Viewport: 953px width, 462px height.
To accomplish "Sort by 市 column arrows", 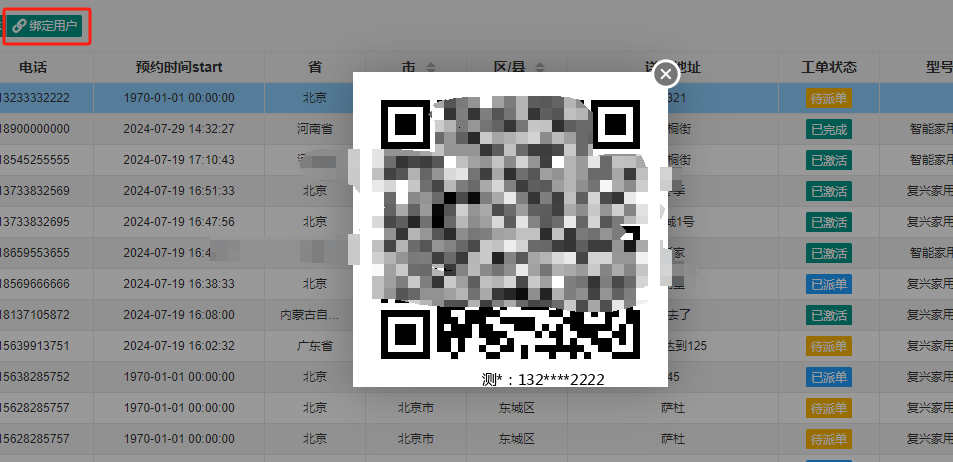I will coord(431,67).
